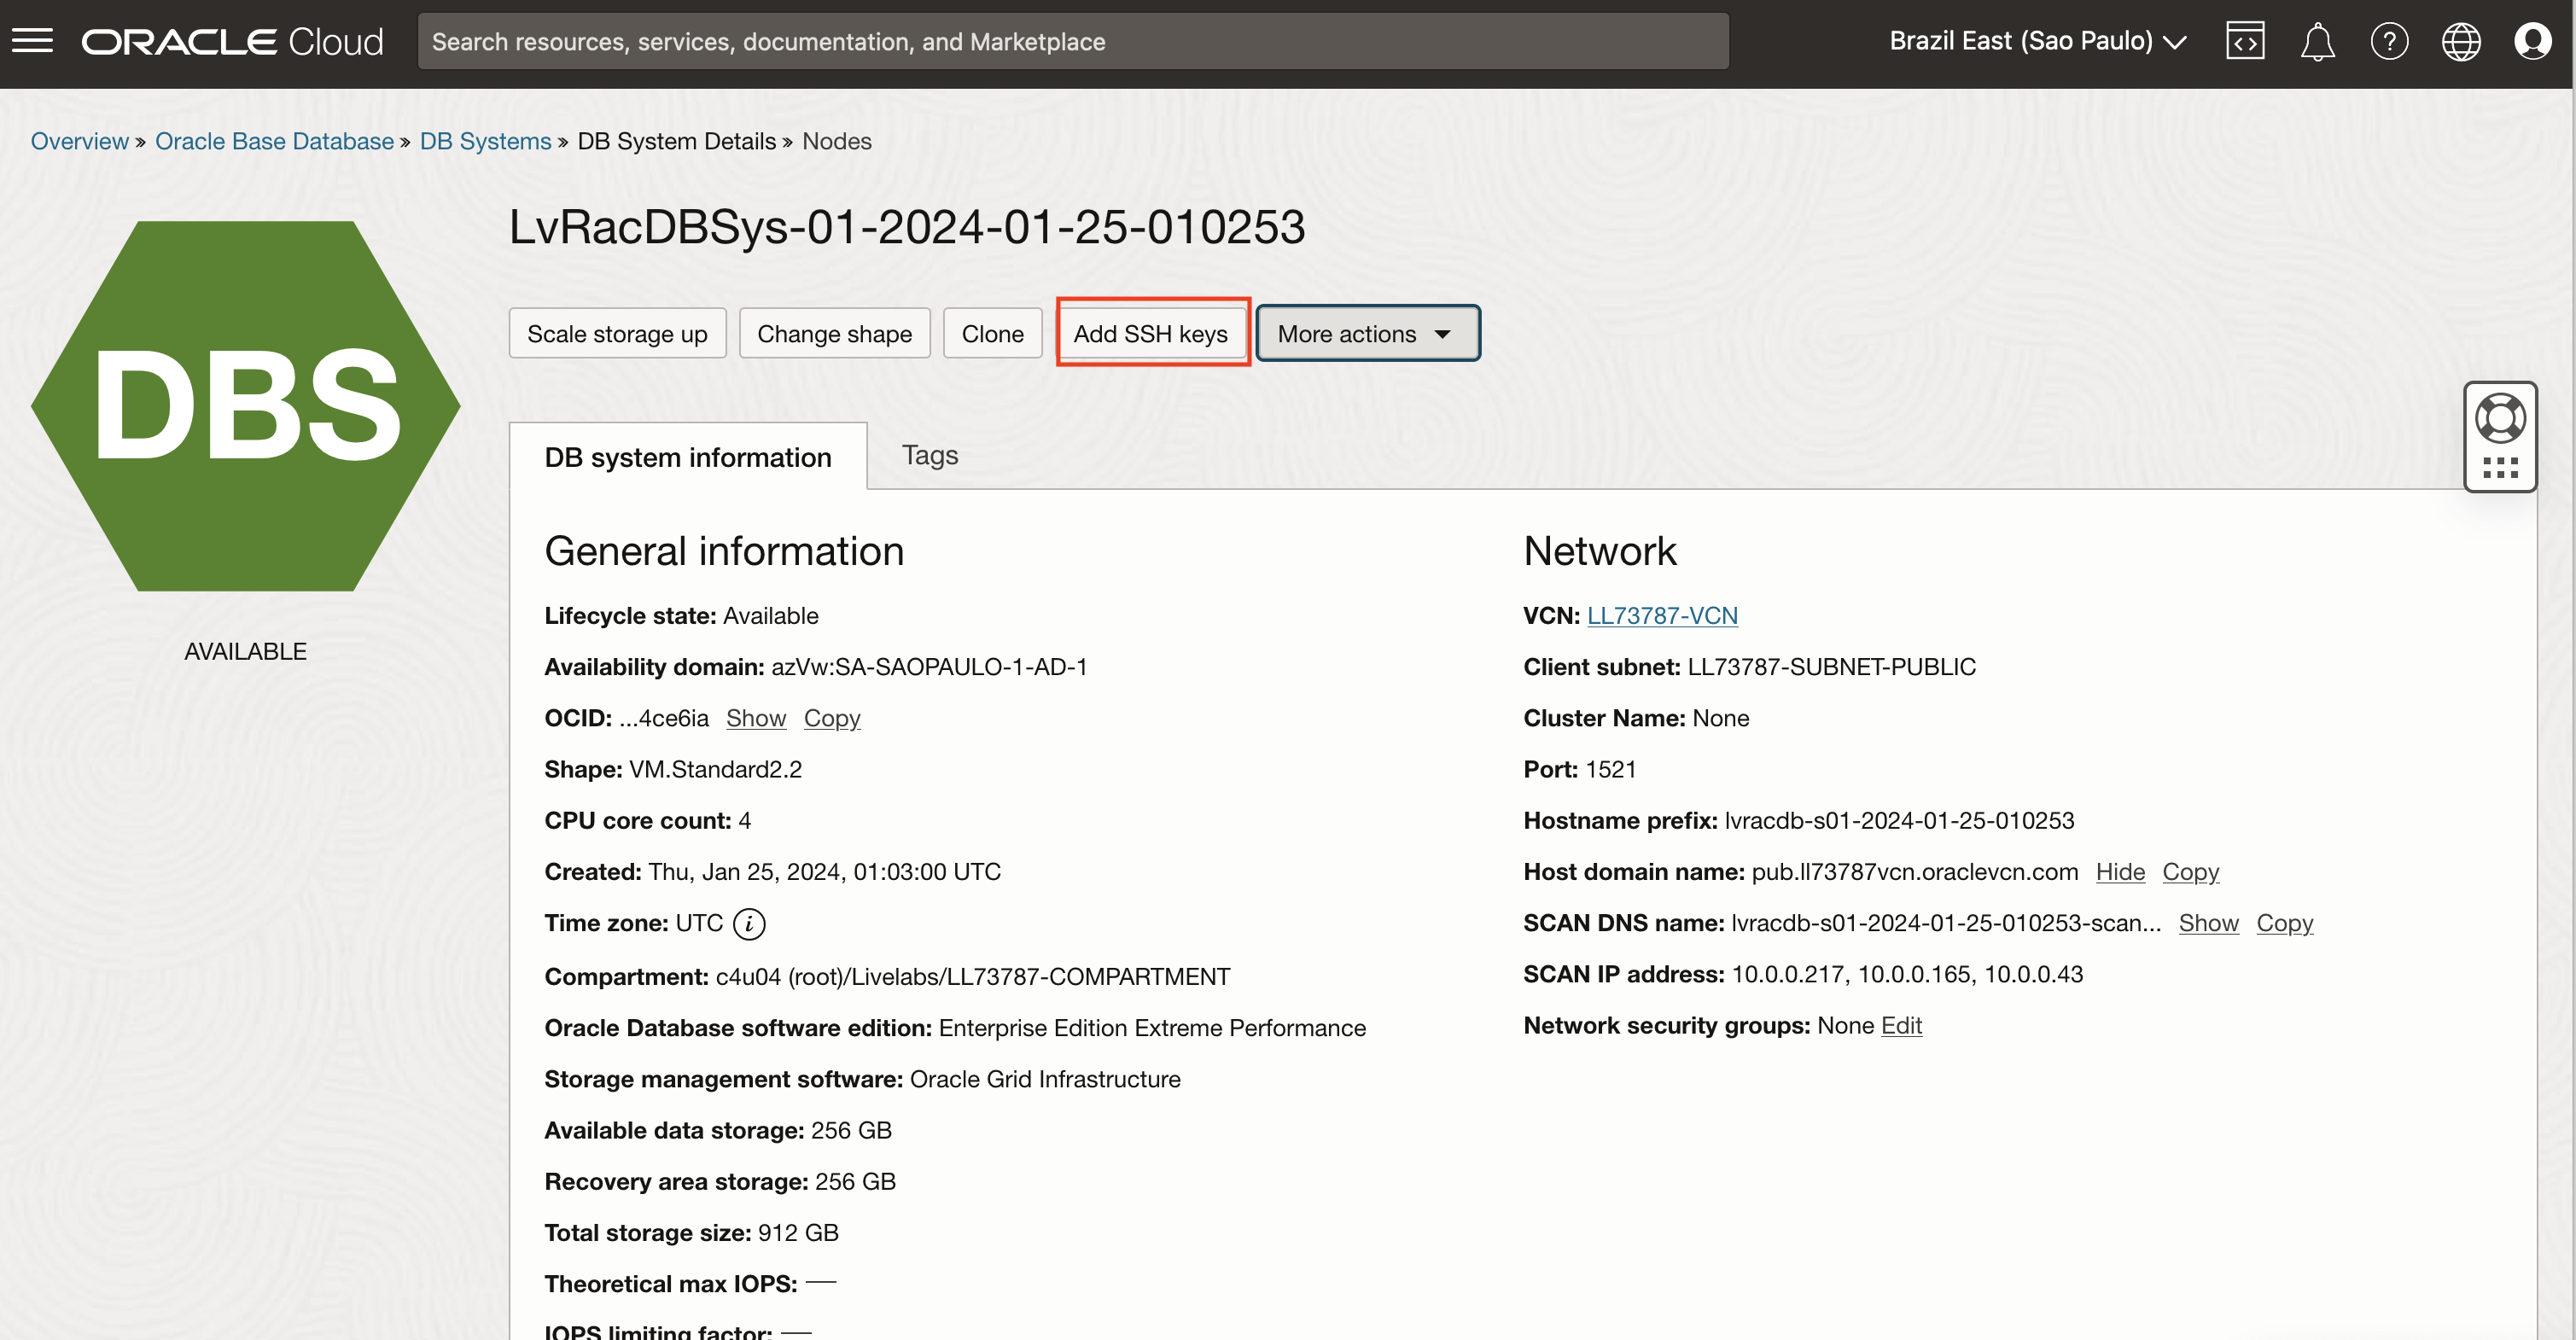
Task: Open the Brazil East region selector
Action: (2037, 41)
